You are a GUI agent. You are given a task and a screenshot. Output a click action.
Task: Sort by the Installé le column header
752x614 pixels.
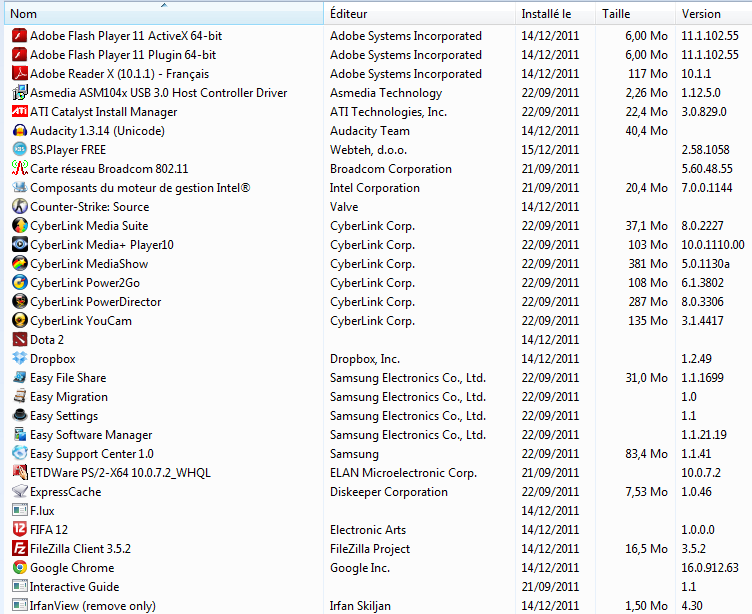pos(556,14)
